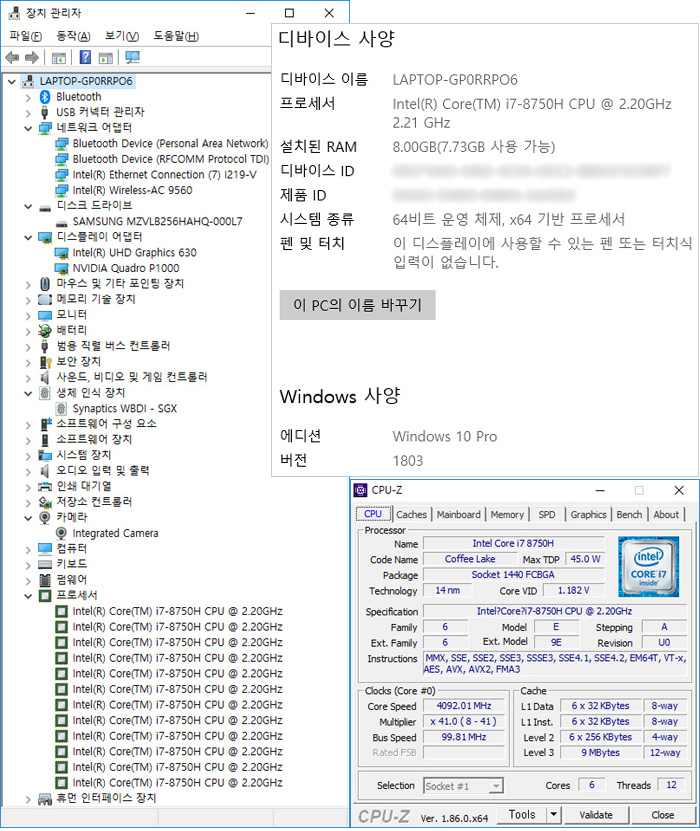Expand the 마우스 및 기타 포인팅 장치 category
This screenshot has width=700, height=831.
pos(28,285)
